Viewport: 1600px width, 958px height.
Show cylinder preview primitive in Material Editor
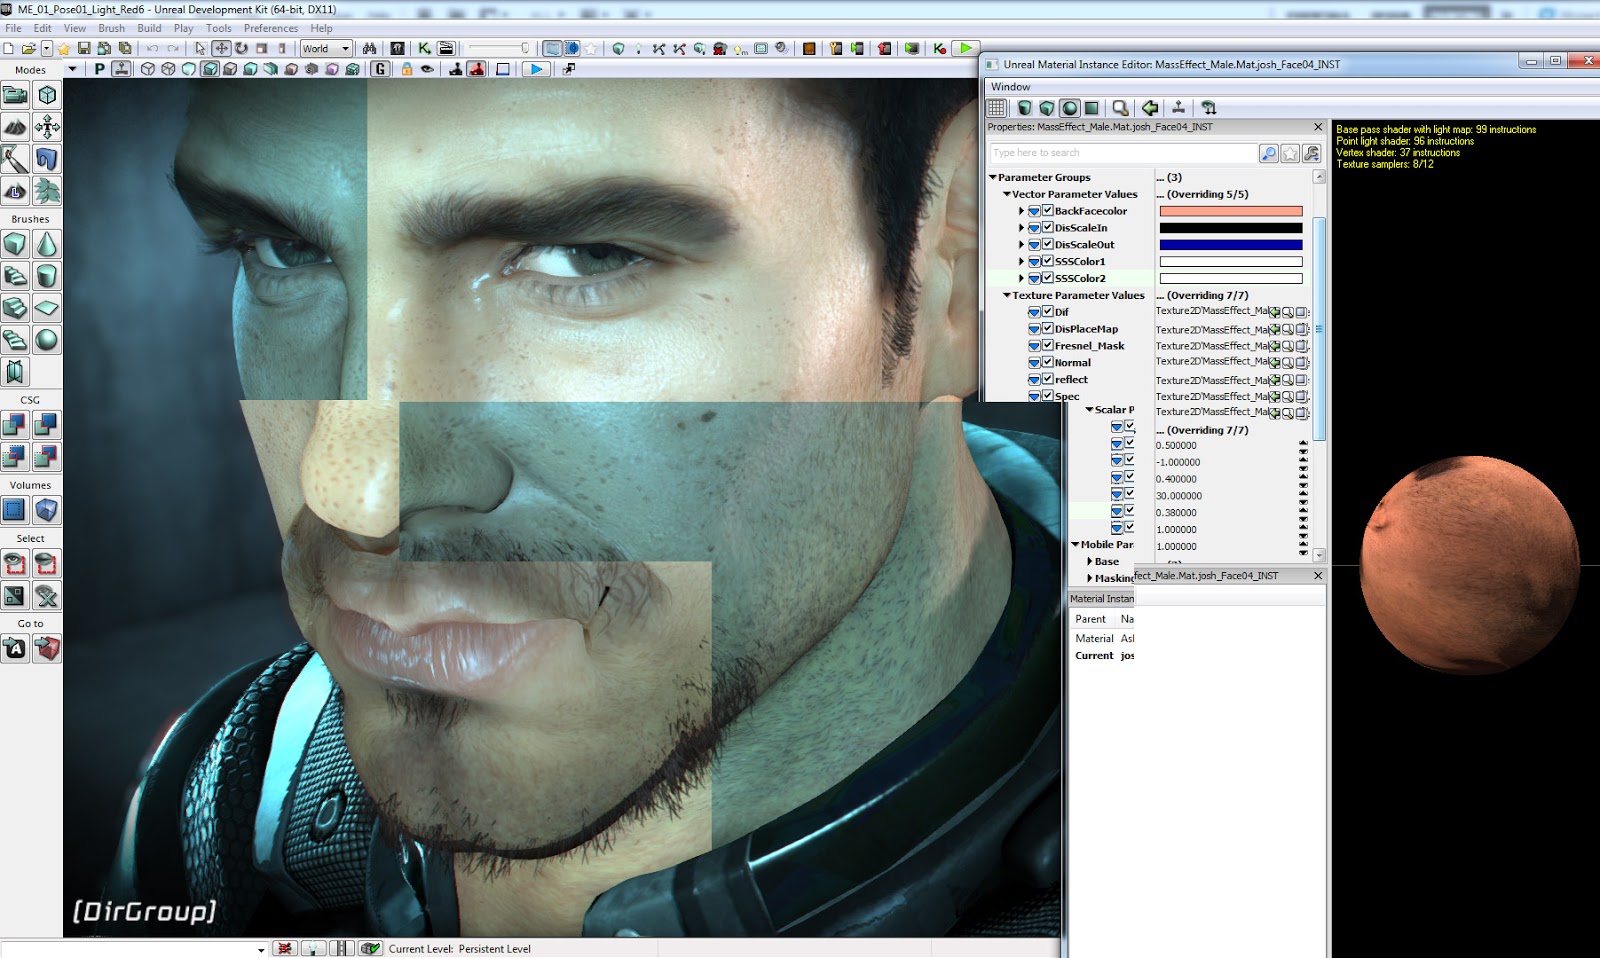tap(1025, 108)
